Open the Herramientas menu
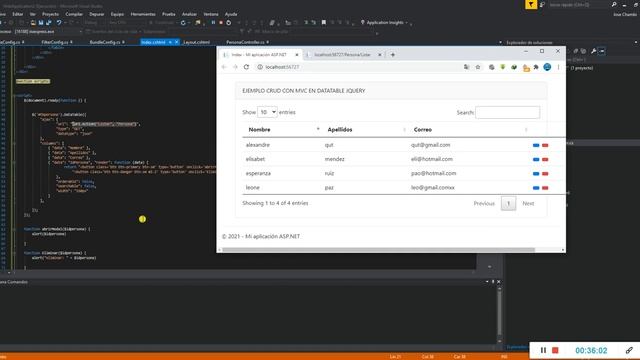This screenshot has height=360, width=640. (x=143, y=14)
